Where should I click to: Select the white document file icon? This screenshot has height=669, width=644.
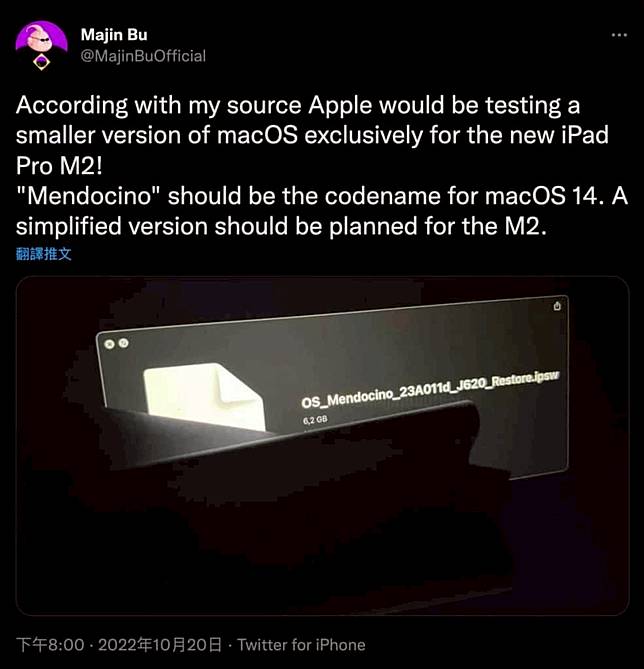click(x=204, y=397)
